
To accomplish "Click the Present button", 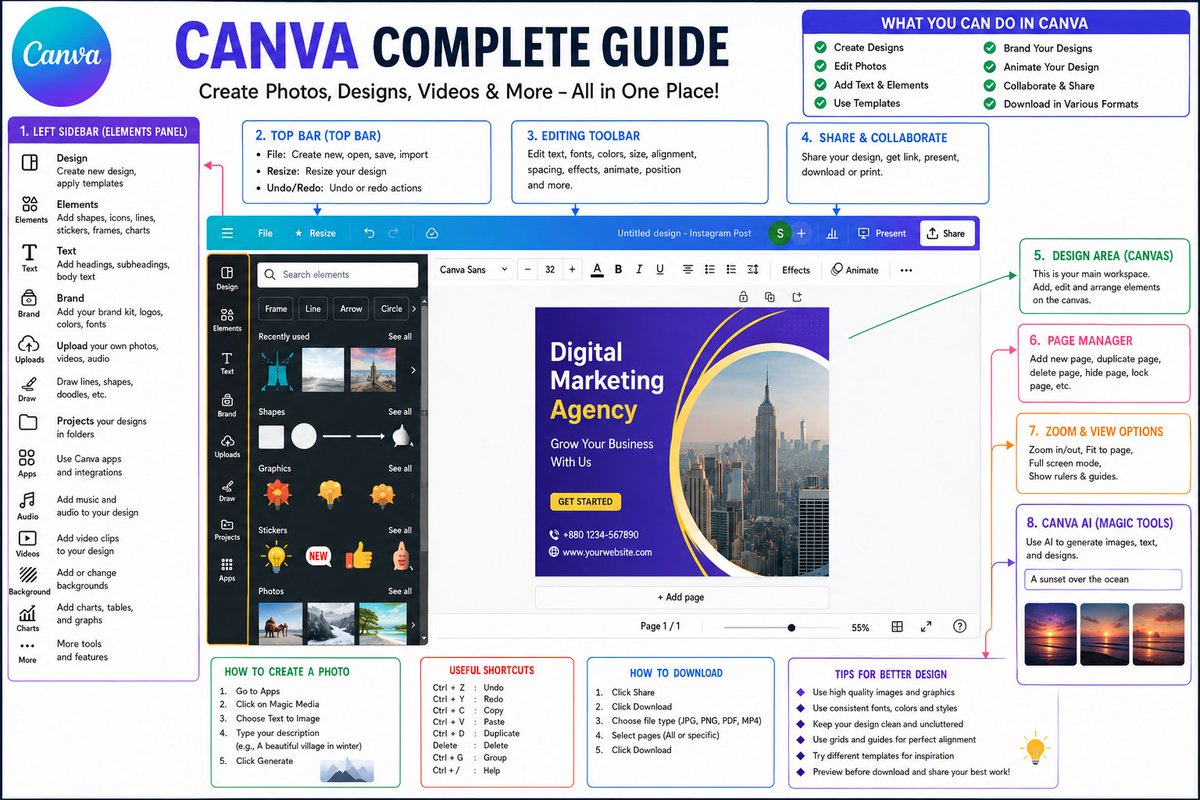I will point(881,233).
